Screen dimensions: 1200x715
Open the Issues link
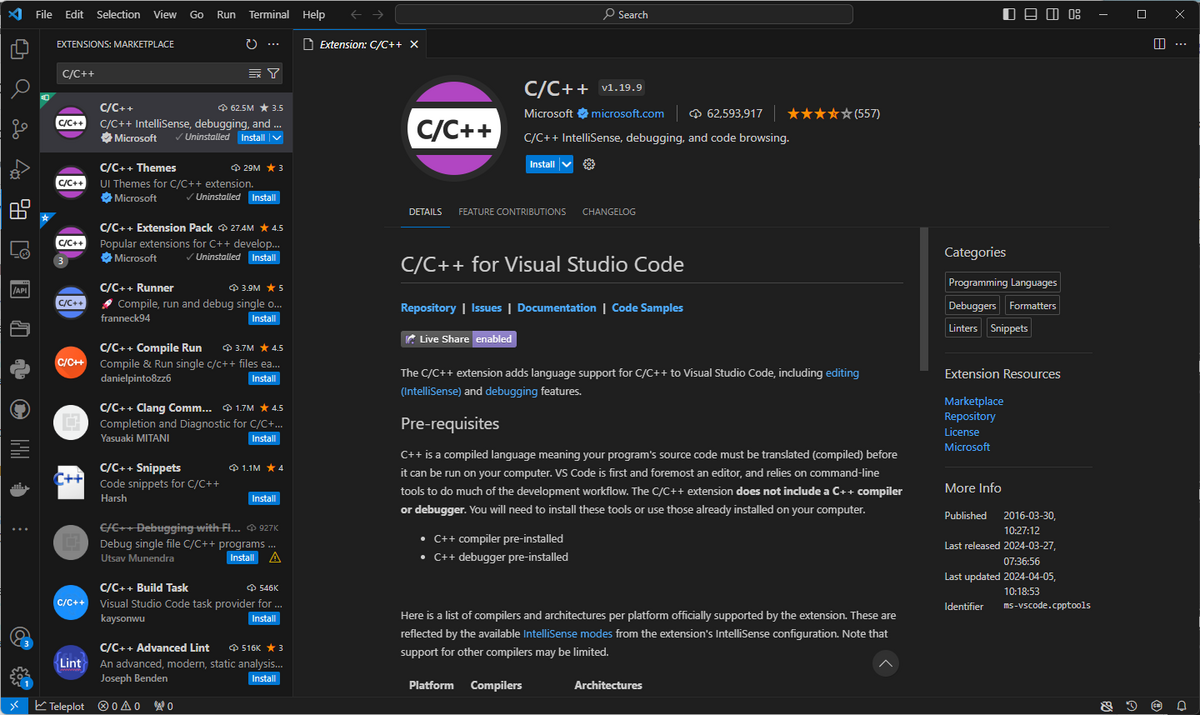pos(486,308)
